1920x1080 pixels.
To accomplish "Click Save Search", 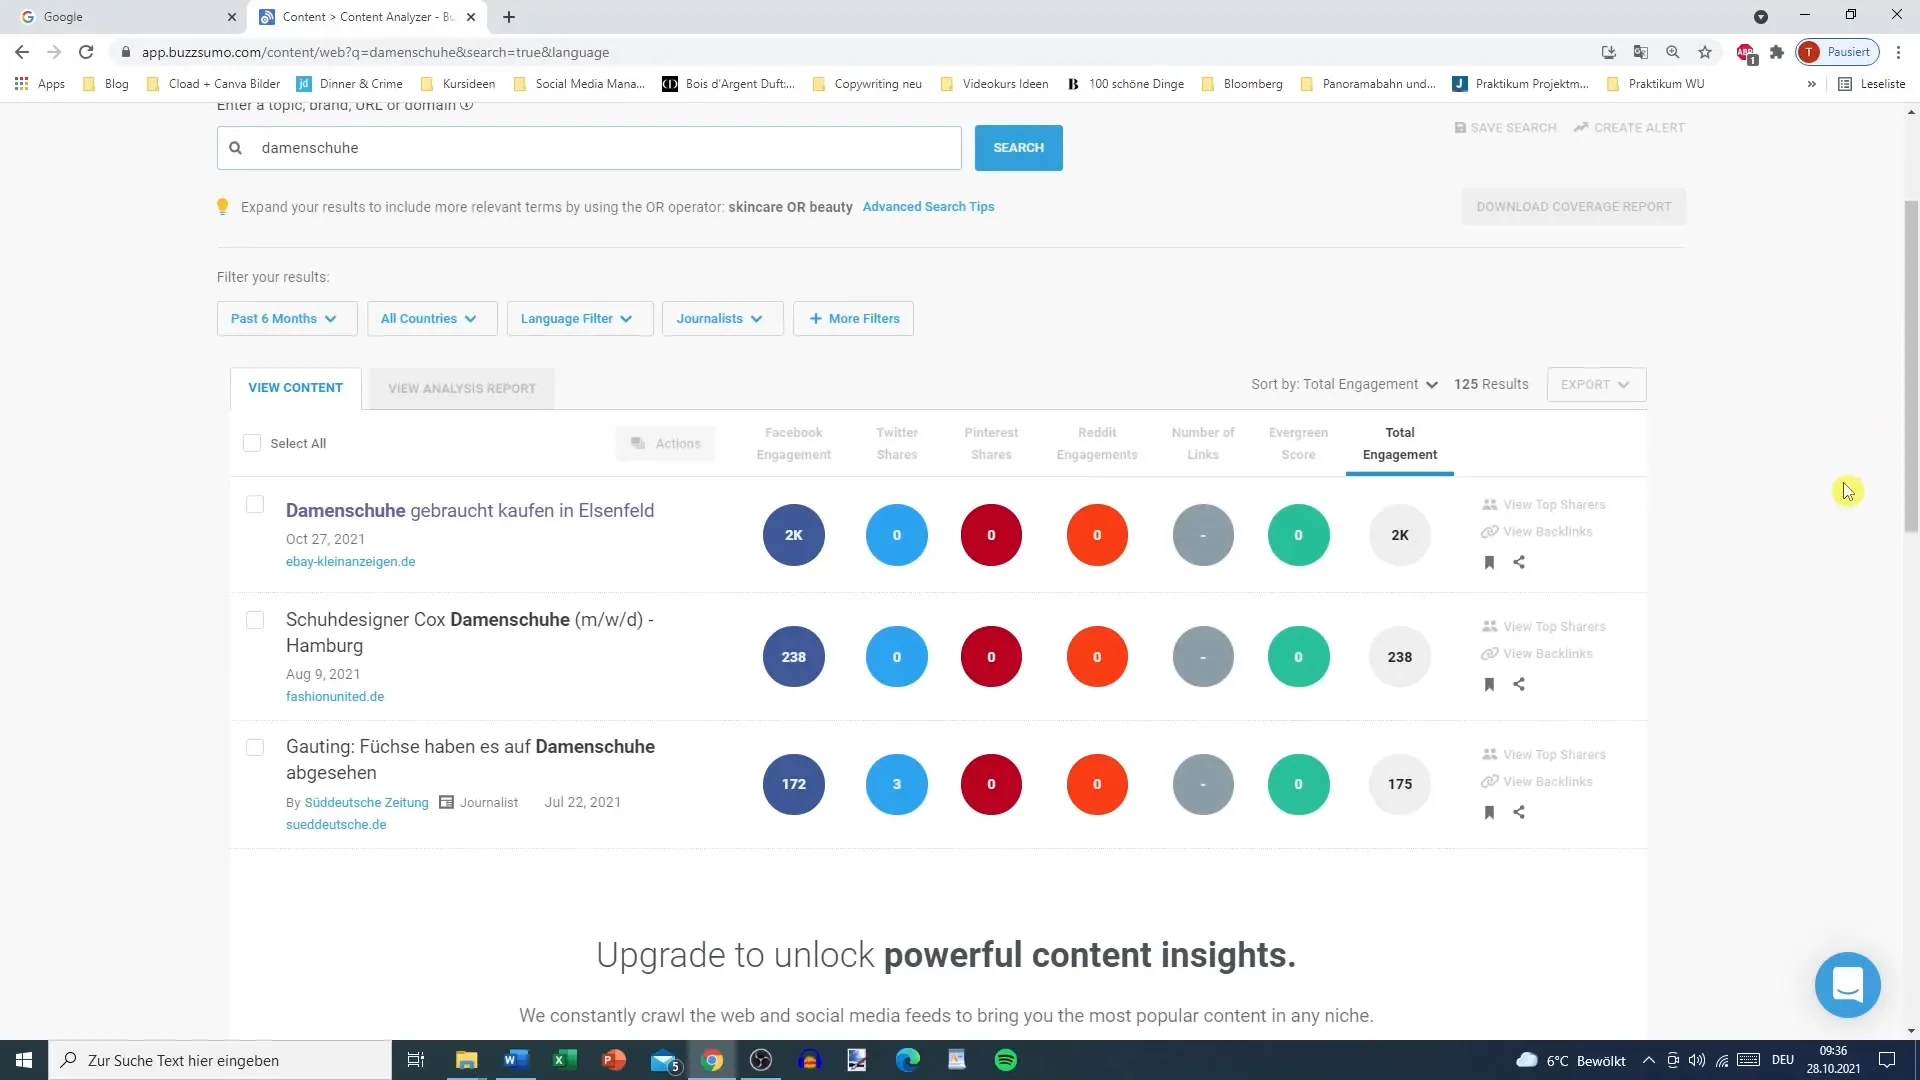I will pyautogui.click(x=1505, y=128).
